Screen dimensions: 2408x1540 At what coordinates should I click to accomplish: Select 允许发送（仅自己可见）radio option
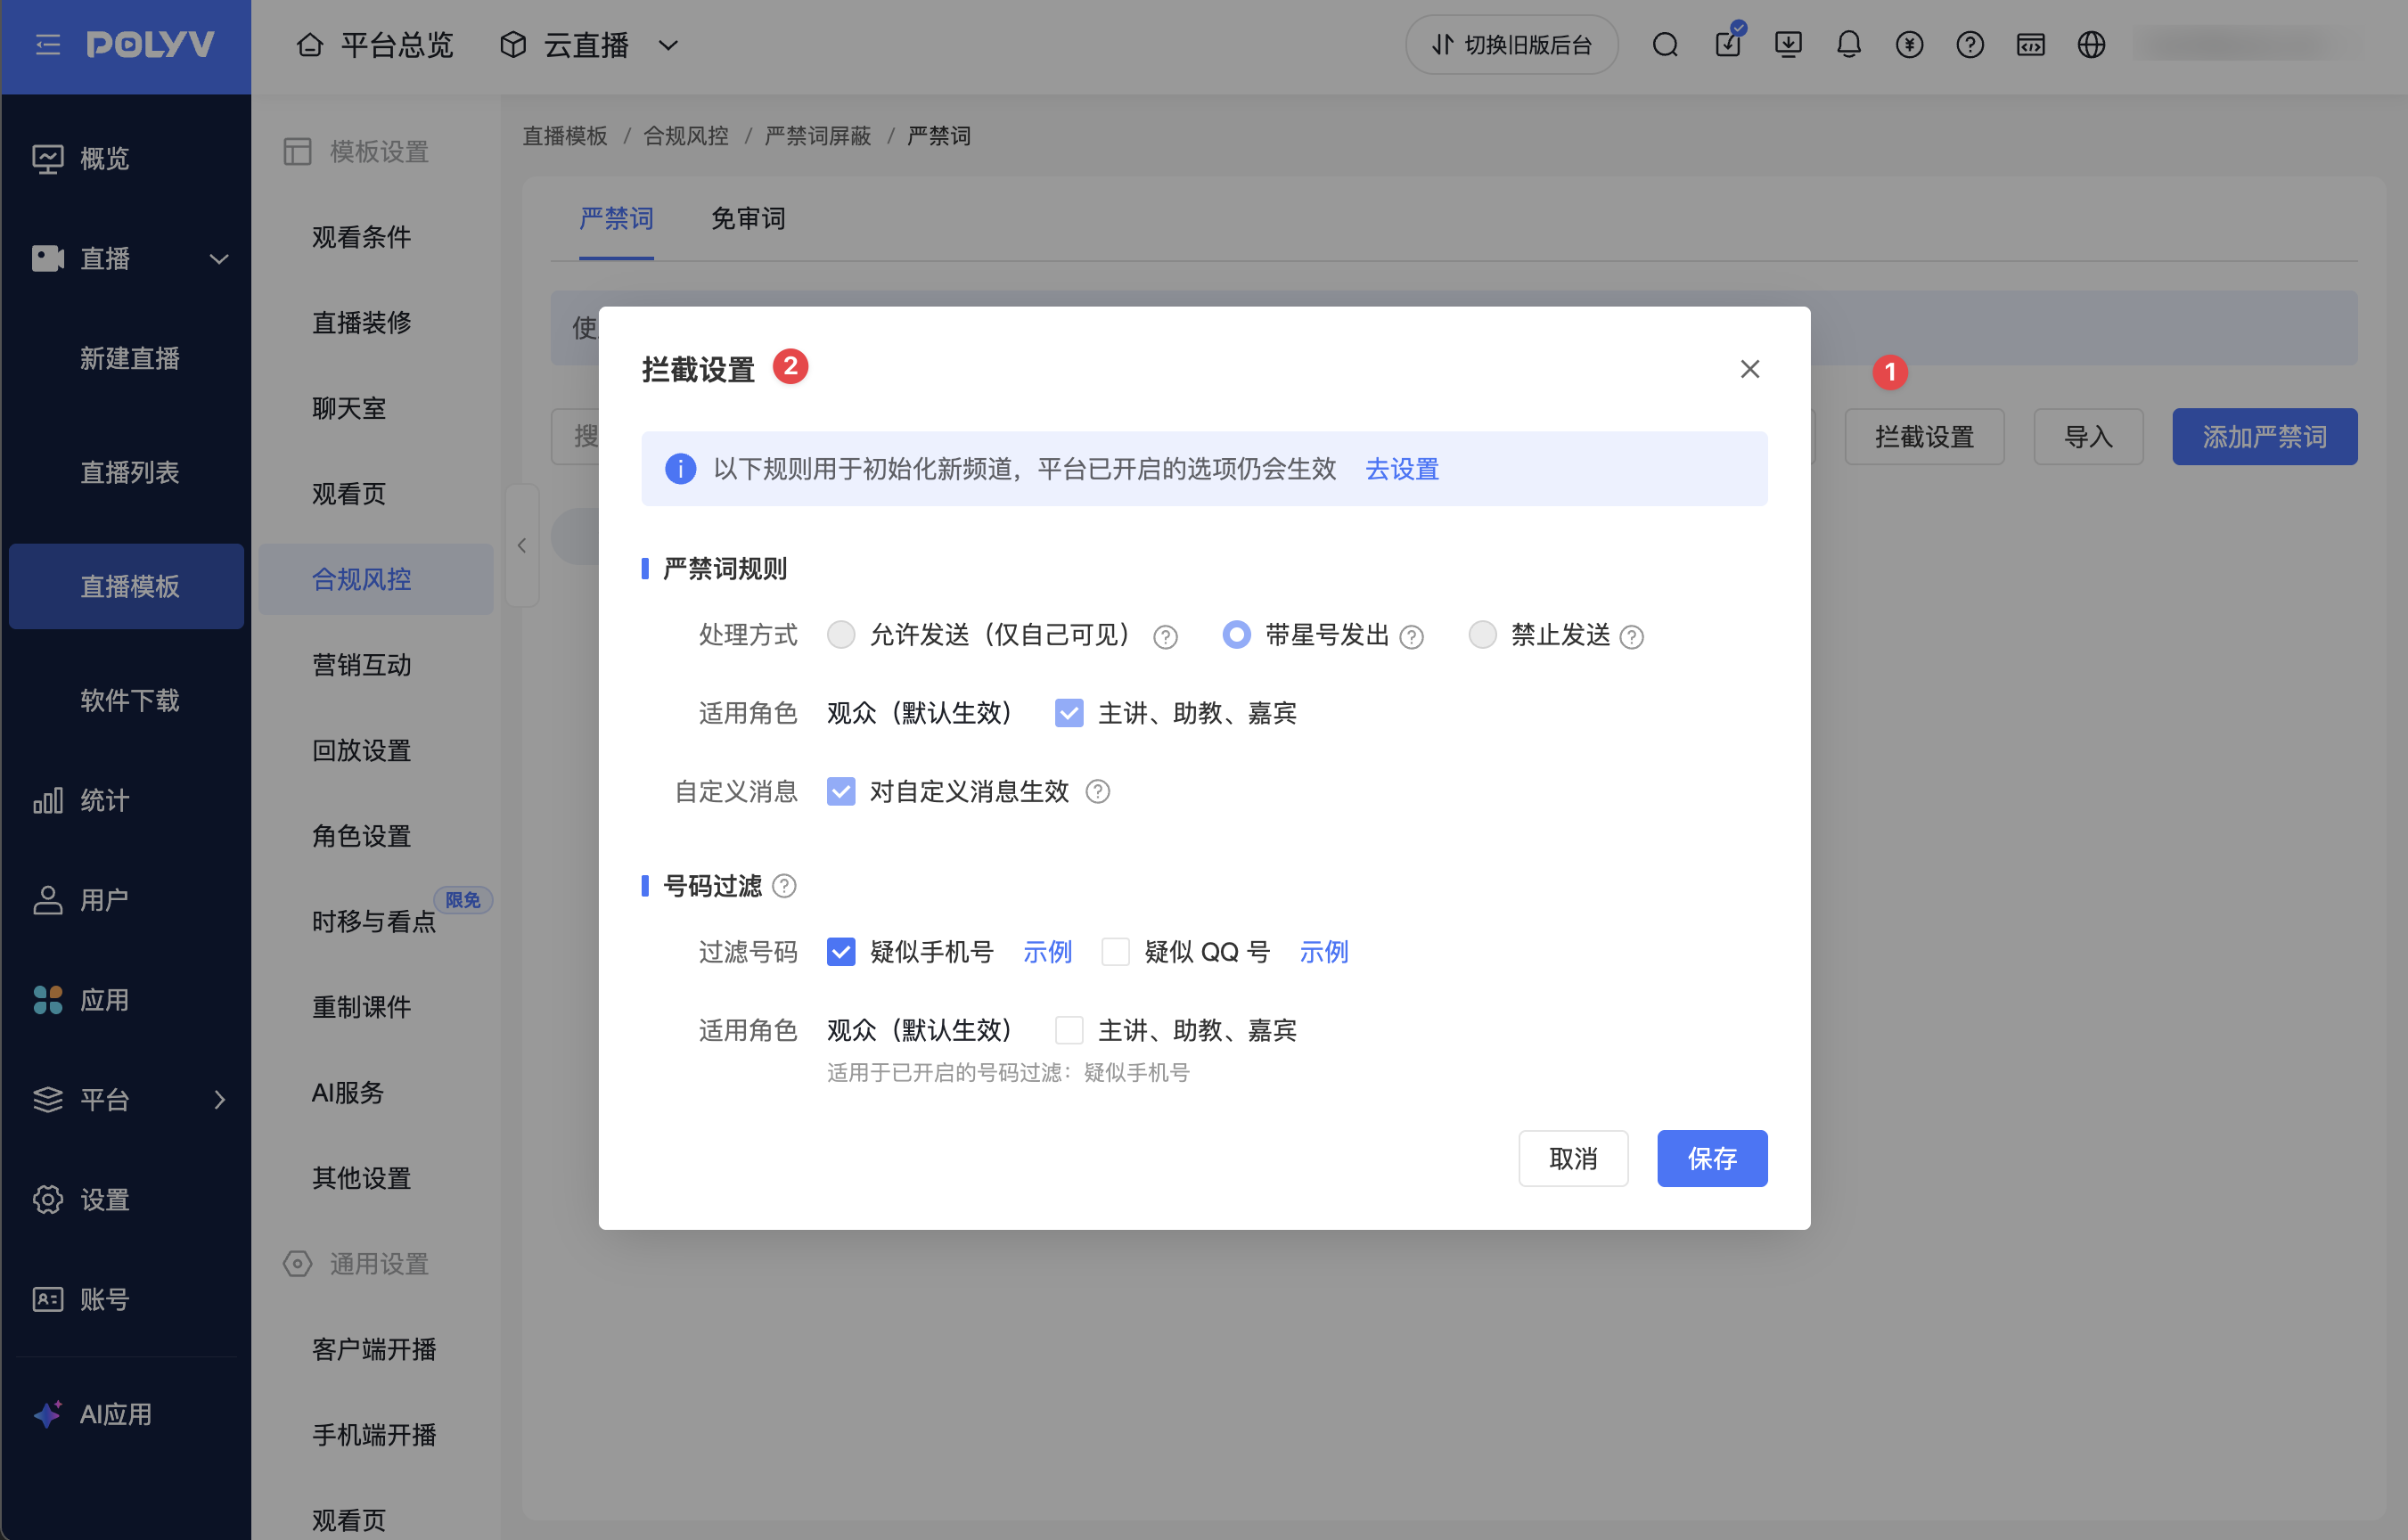point(841,635)
